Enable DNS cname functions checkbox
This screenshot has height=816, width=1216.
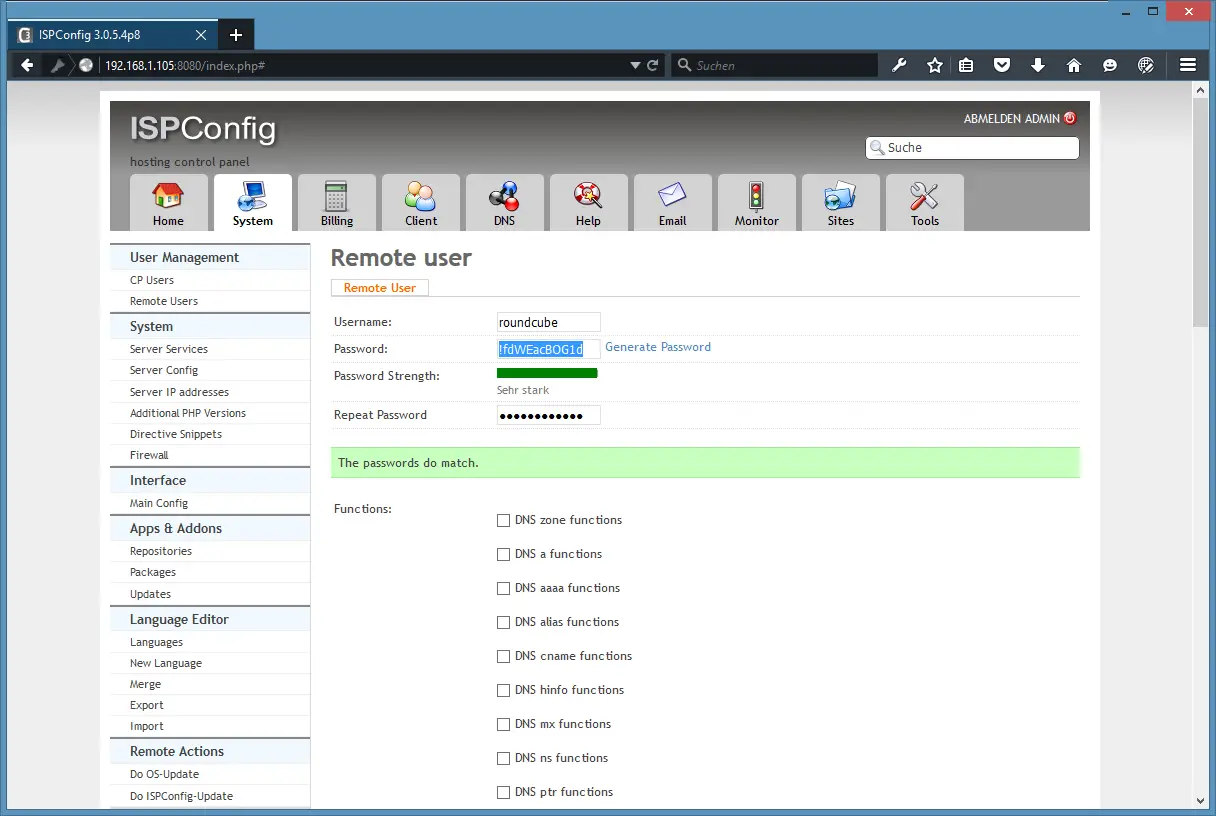pyautogui.click(x=504, y=656)
